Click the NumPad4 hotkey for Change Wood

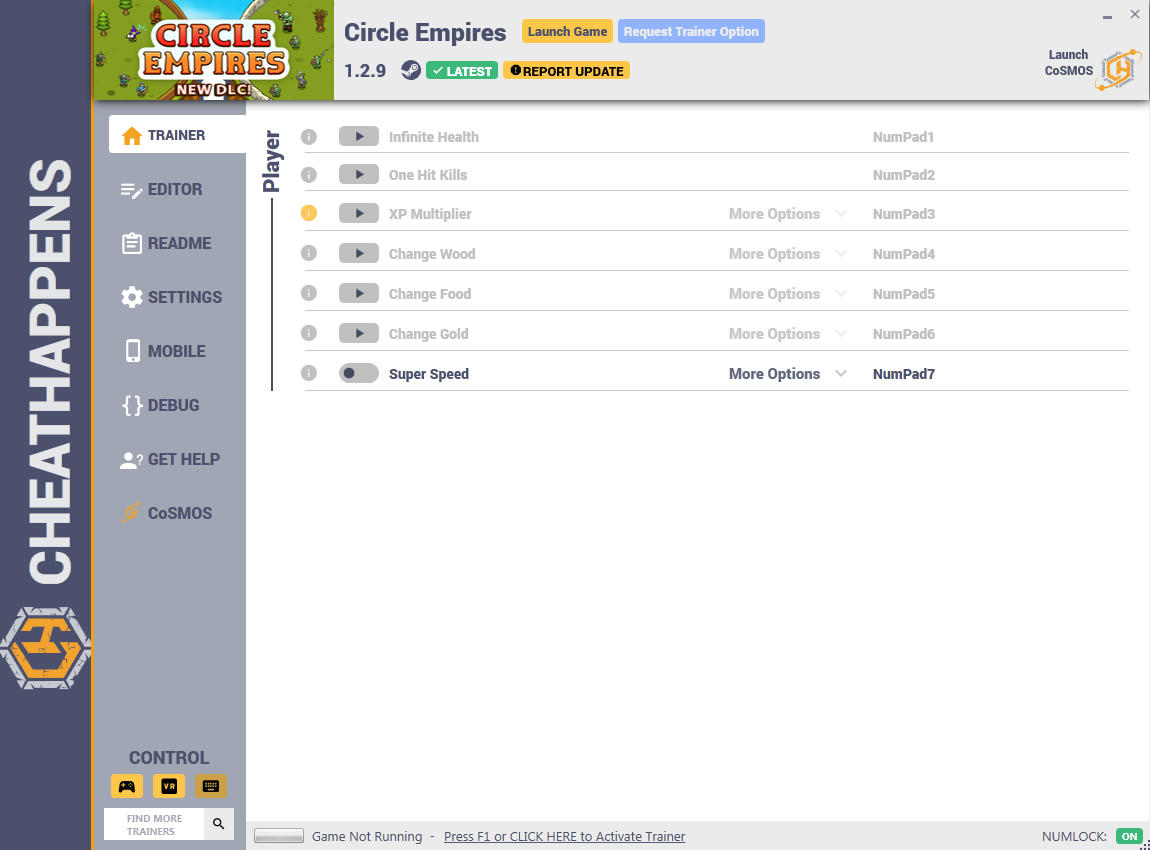904,254
